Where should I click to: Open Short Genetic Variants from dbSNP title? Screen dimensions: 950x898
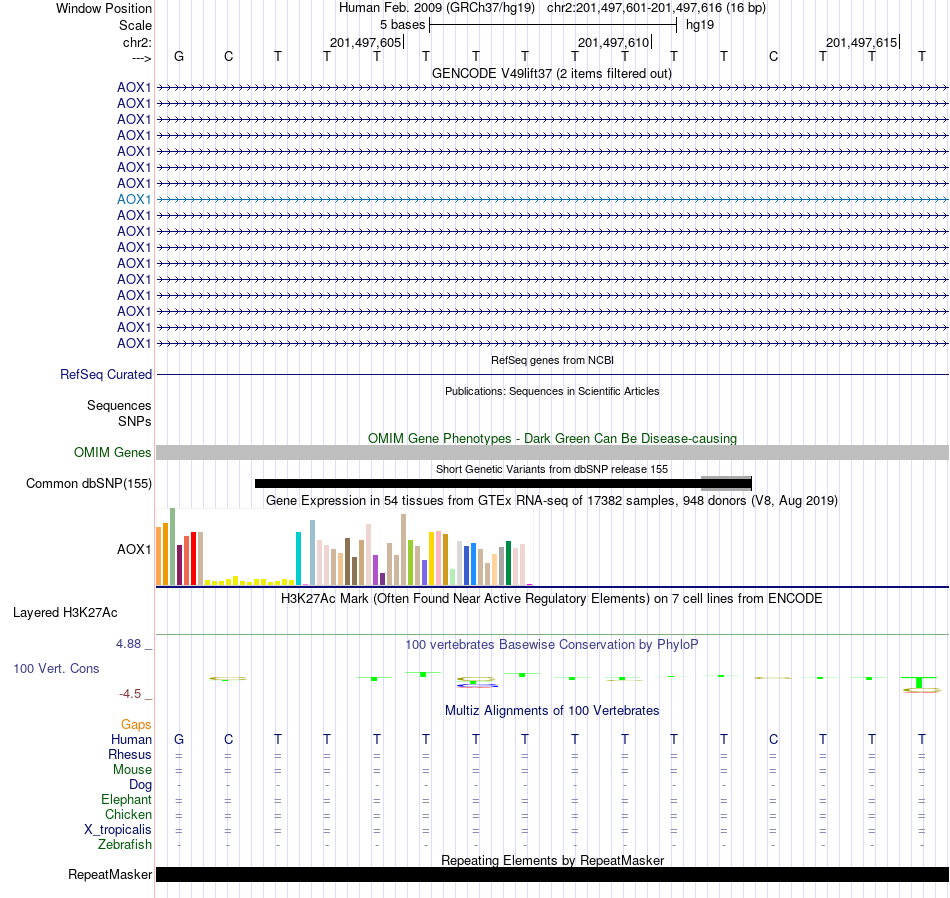552,469
